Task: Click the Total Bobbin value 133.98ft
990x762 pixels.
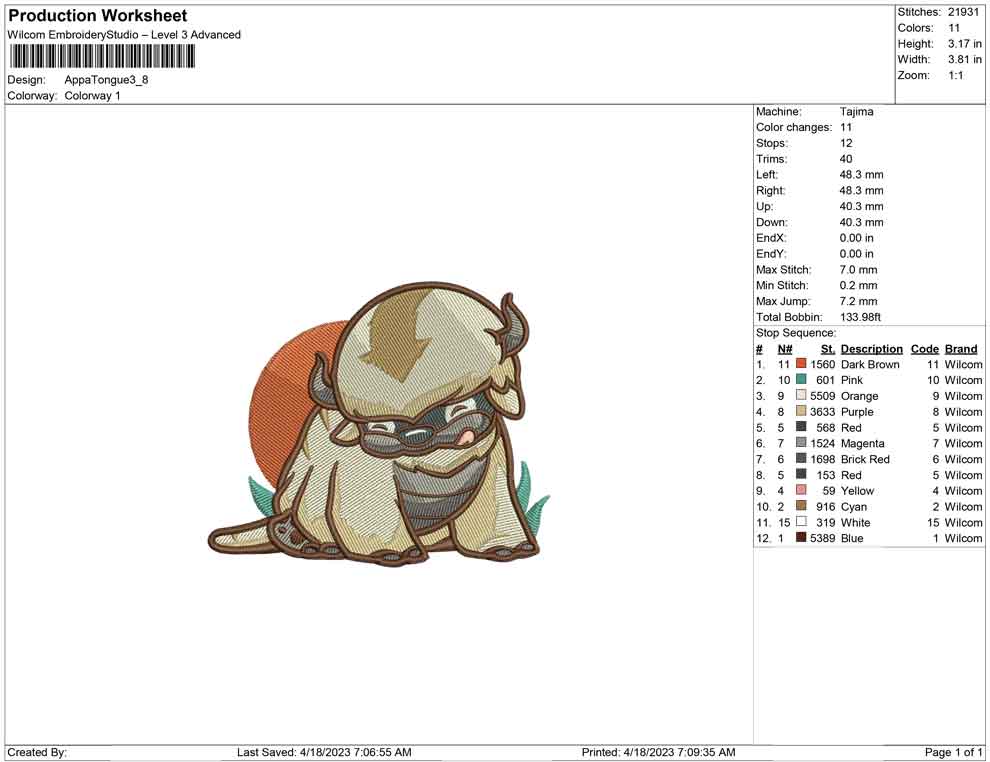Action: (861, 317)
